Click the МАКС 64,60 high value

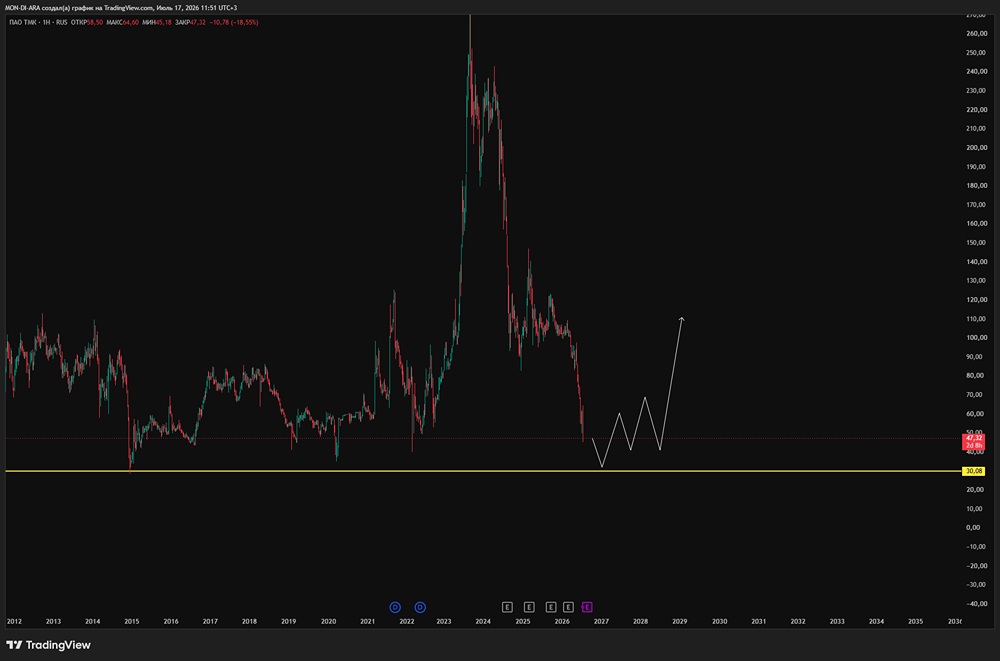coord(122,22)
